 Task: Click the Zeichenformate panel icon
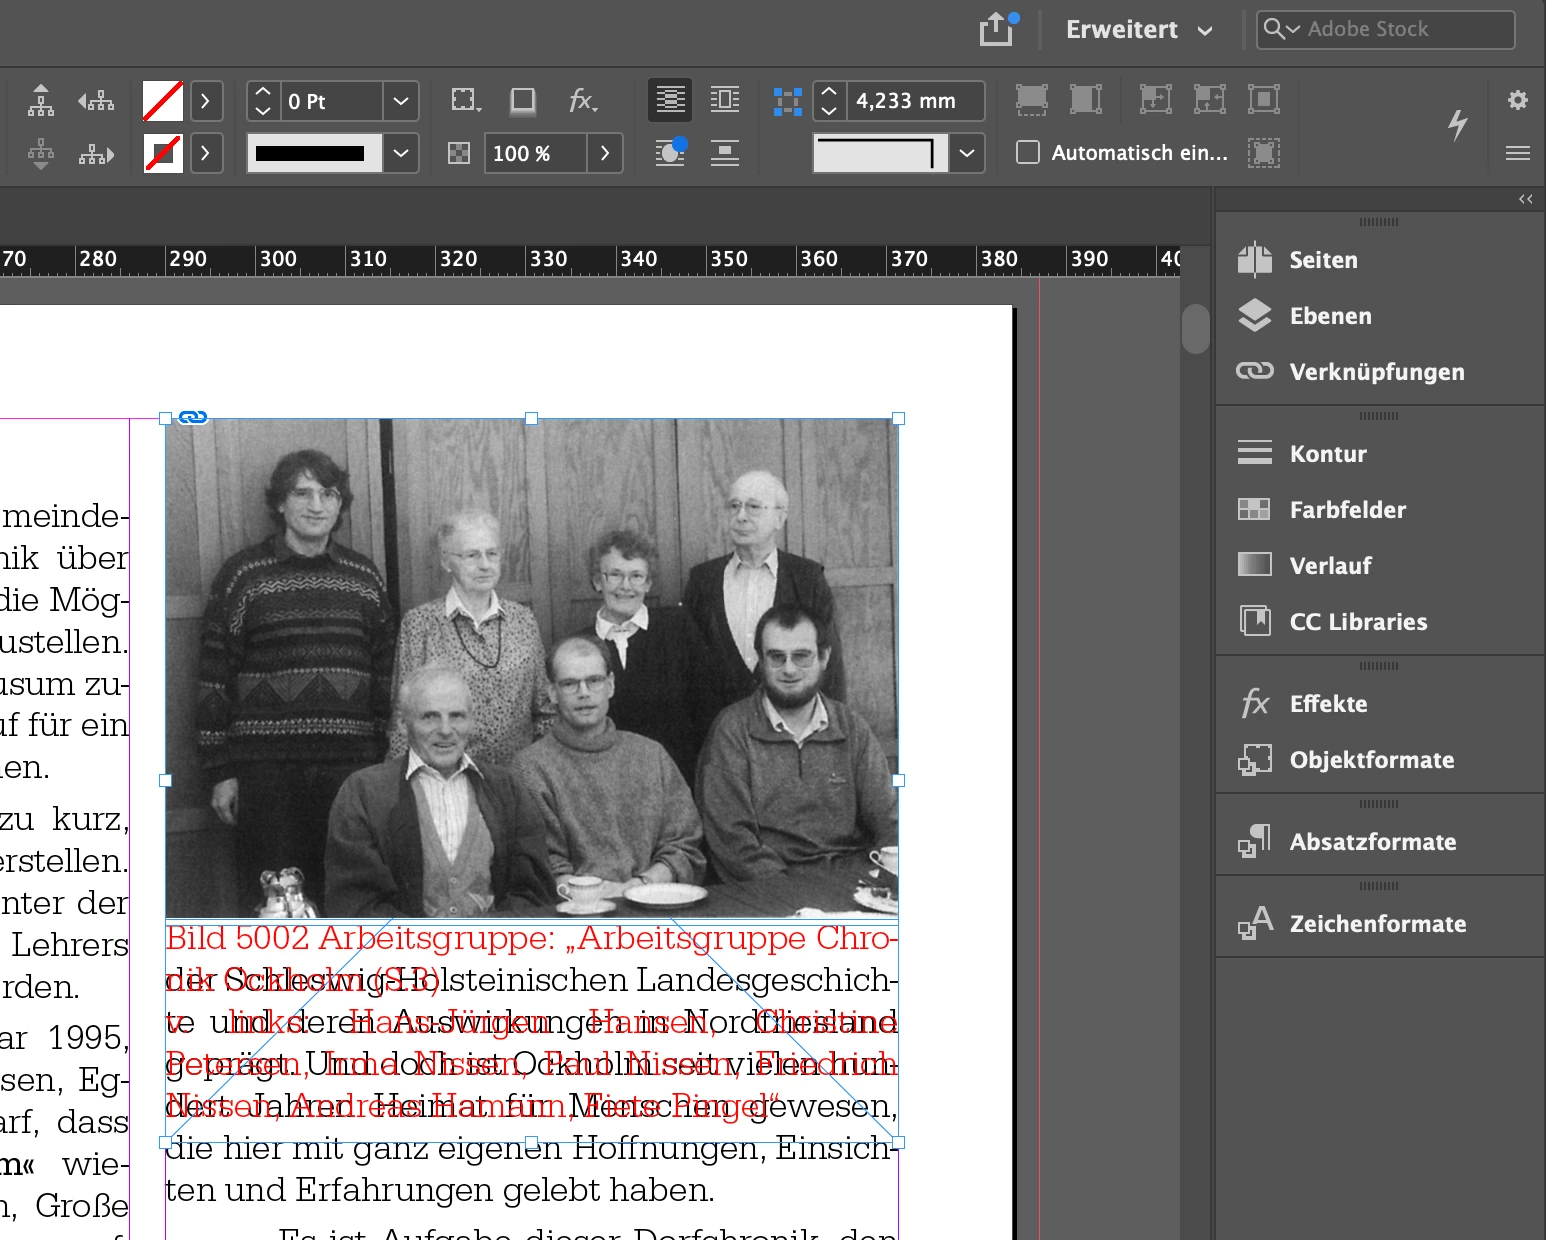[1254, 923]
